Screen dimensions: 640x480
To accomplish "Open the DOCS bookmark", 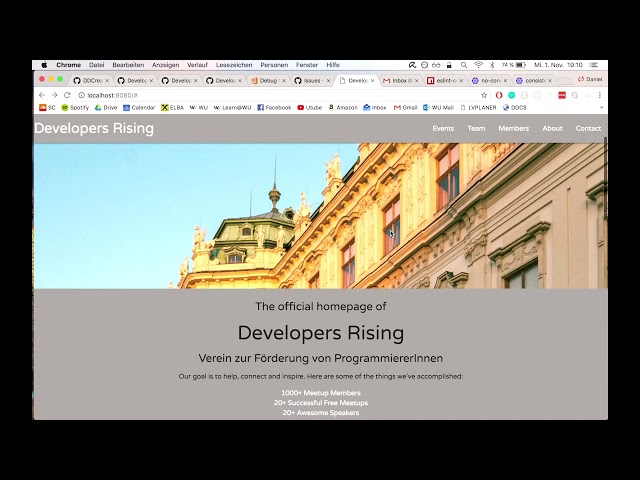I will pyautogui.click(x=514, y=107).
